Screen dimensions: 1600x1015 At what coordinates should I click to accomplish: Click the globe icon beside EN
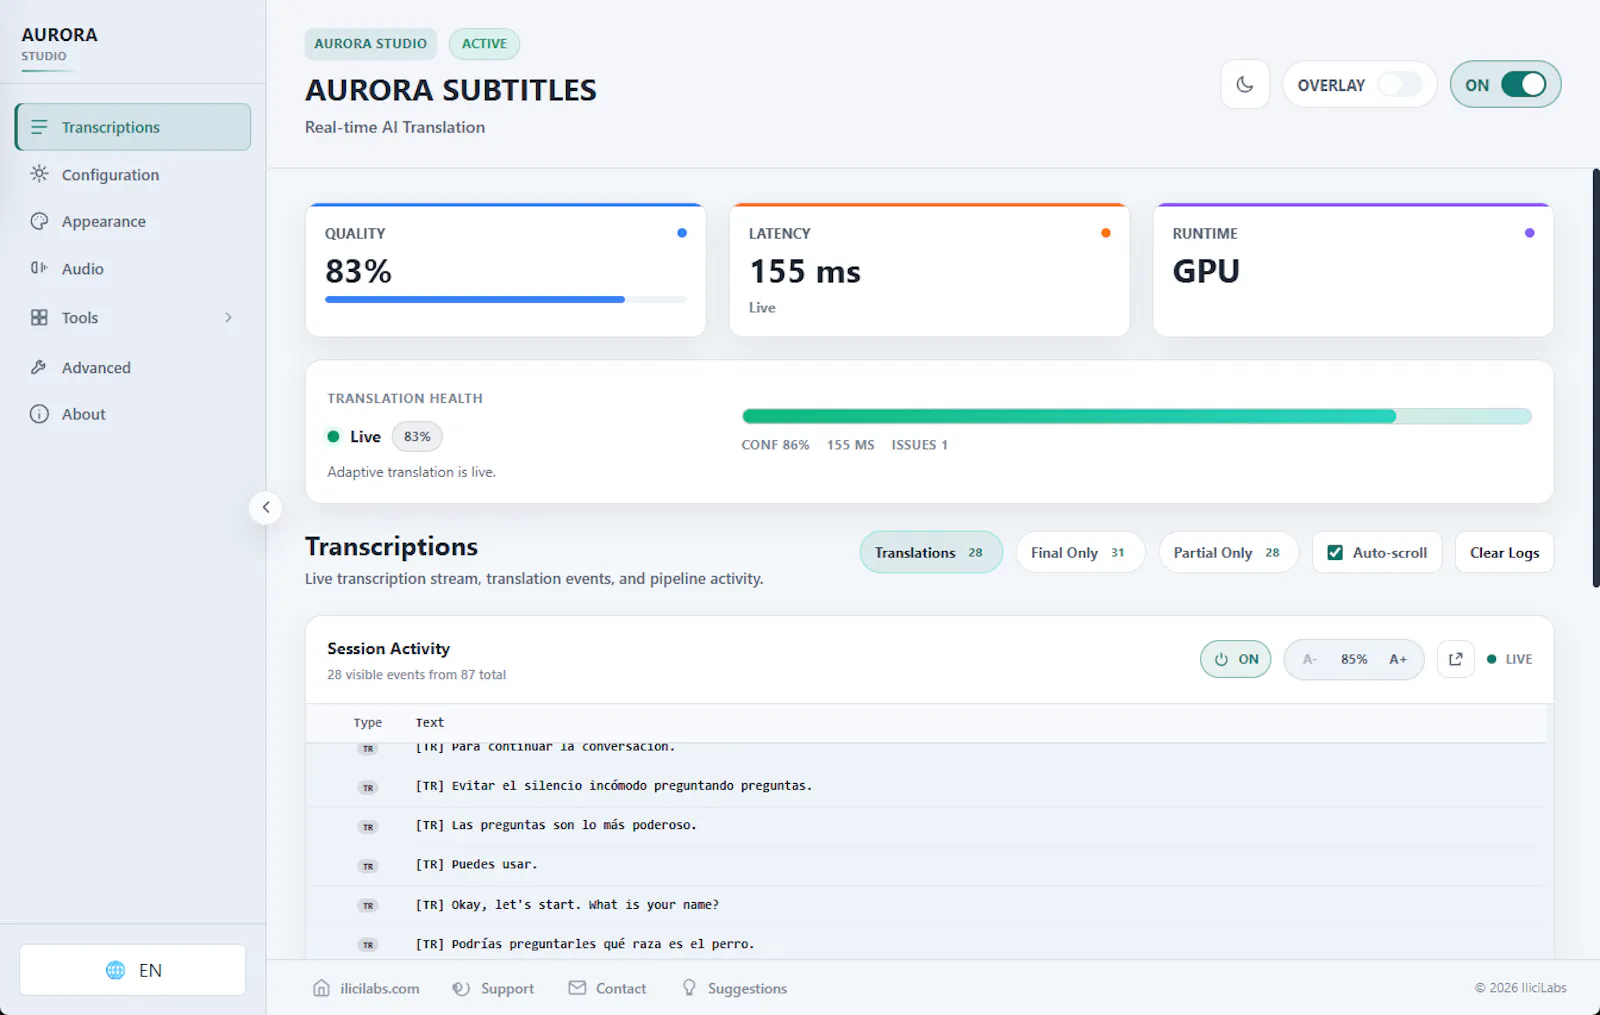coord(116,970)
